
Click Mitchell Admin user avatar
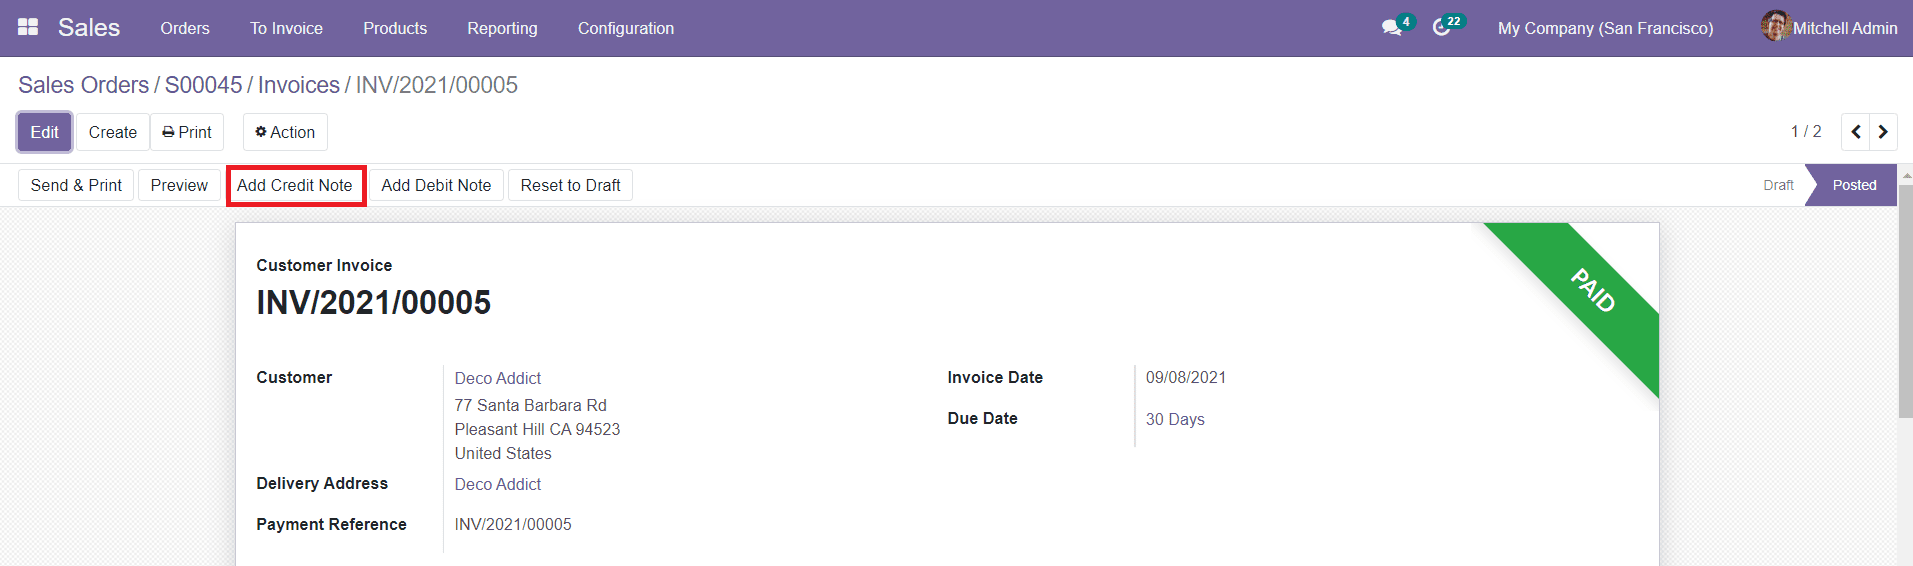(x=1775, y=27)
